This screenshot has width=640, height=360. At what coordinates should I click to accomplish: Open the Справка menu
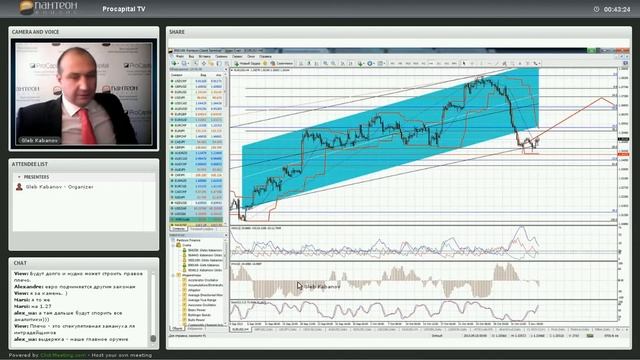[265, 56]
